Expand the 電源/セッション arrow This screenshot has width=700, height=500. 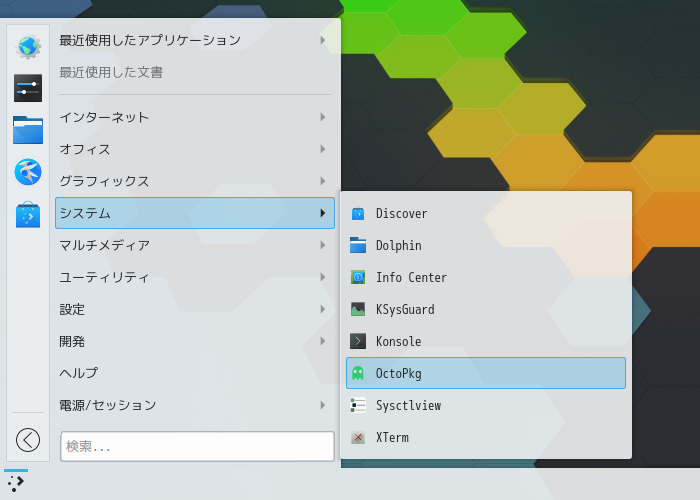coord(322,405)
